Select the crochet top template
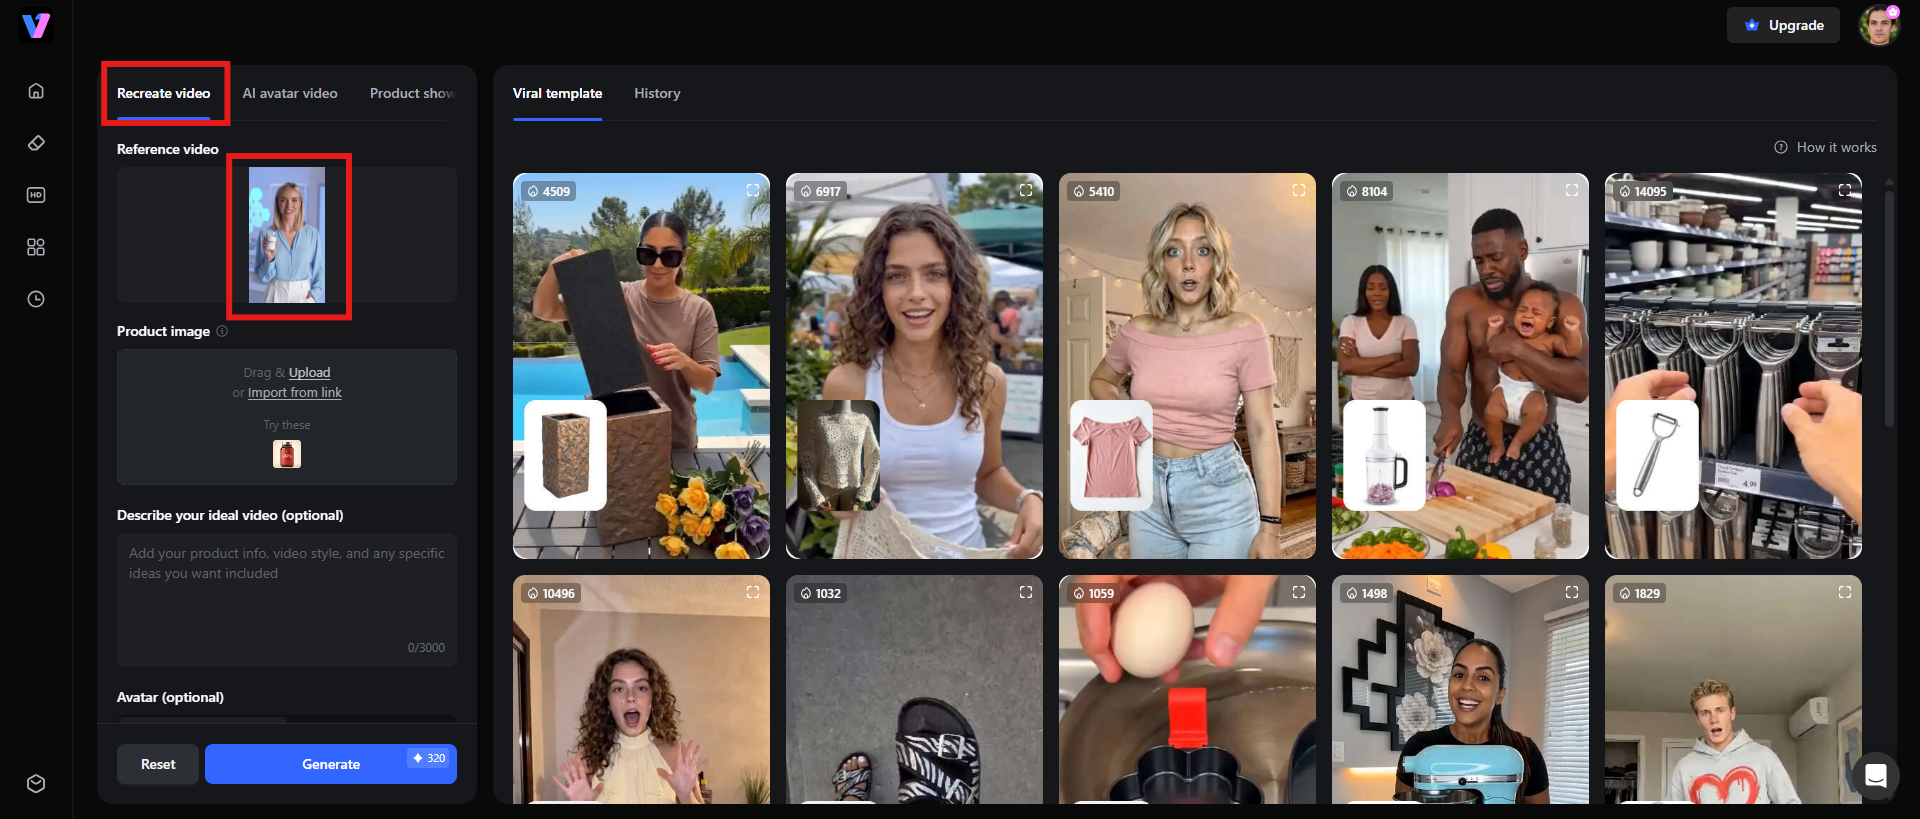The image size is (1920, 819). pos(914,366)
